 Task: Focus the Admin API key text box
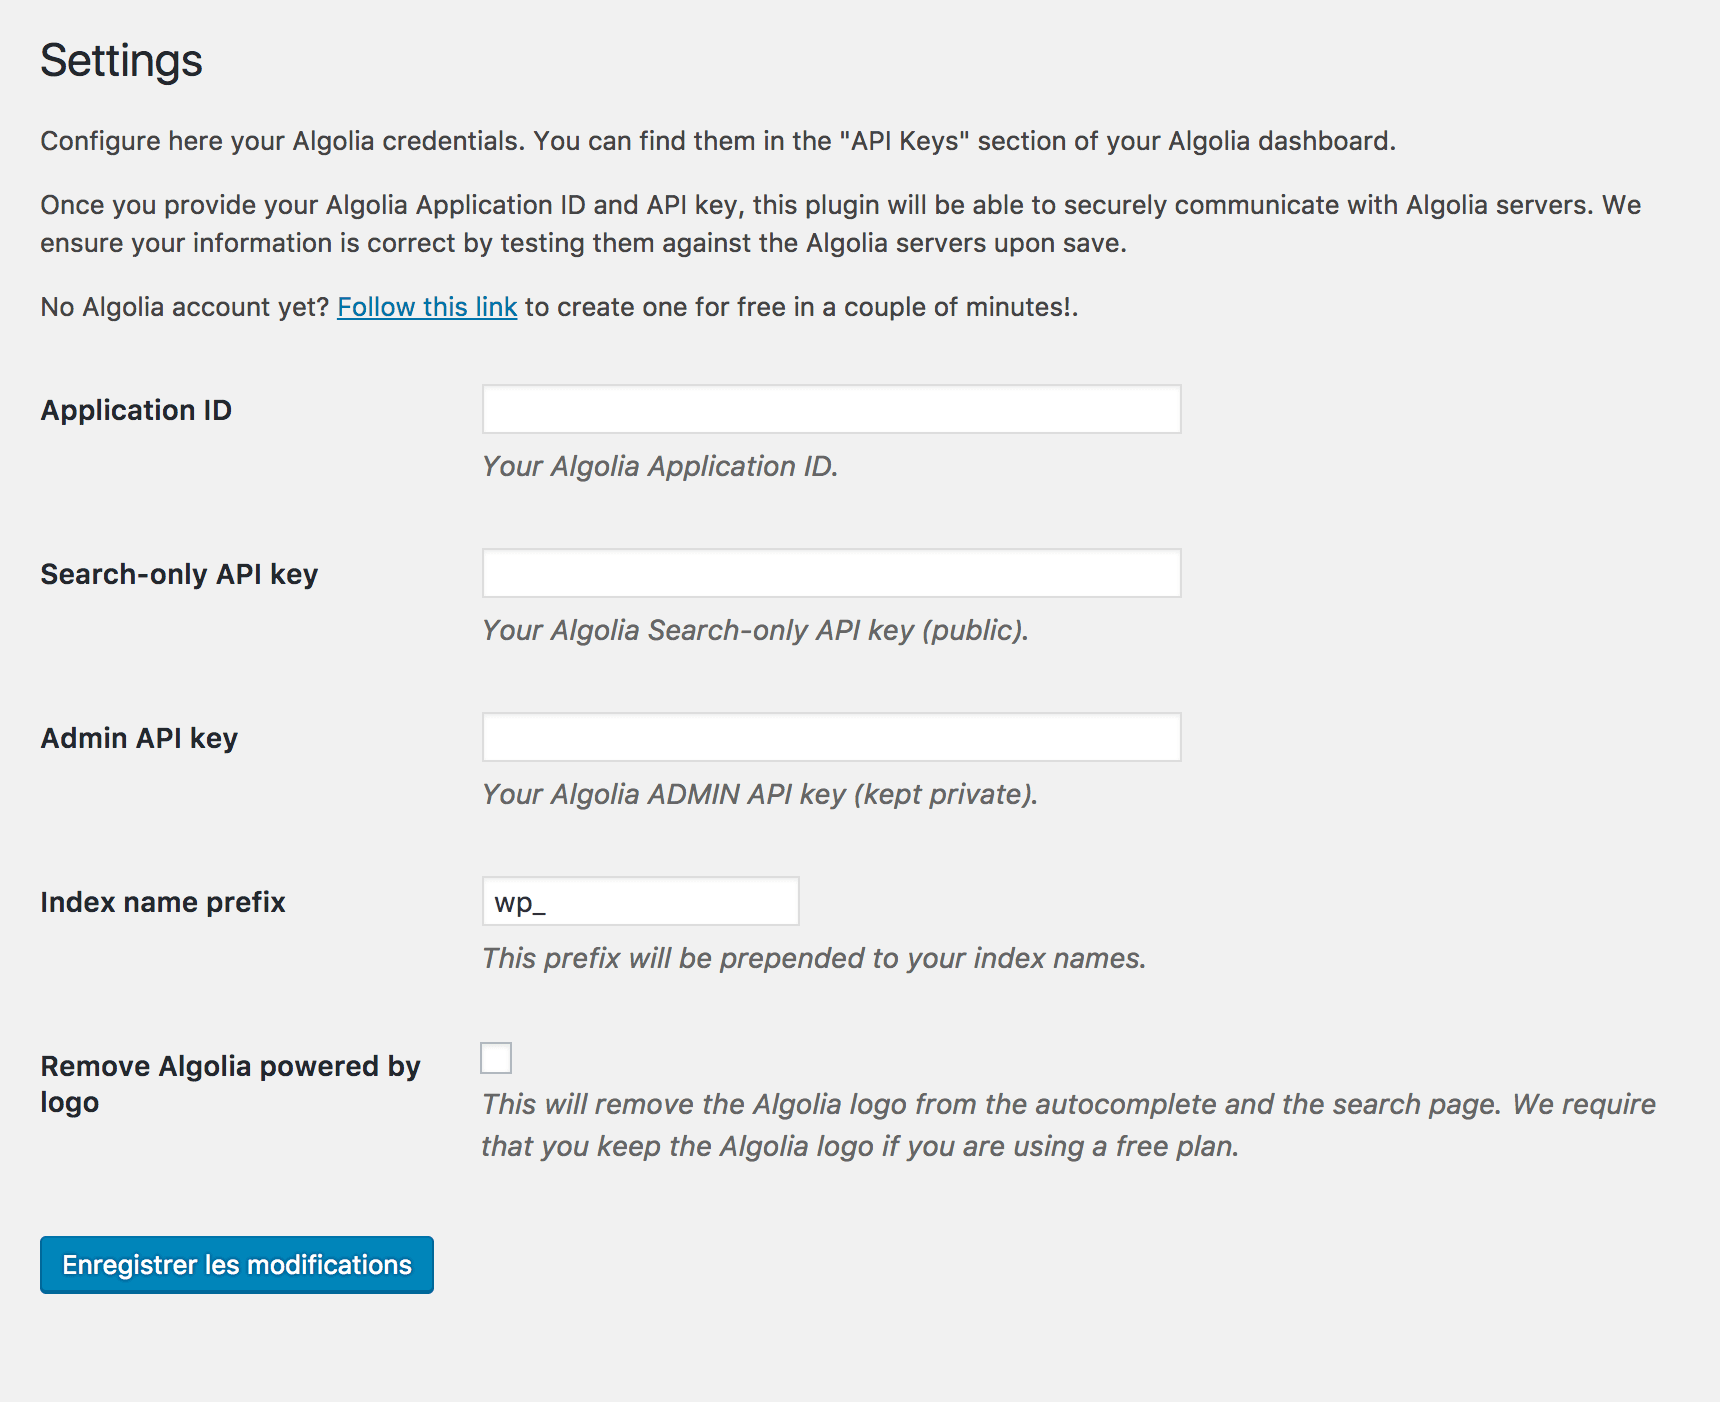click(830, 737)
